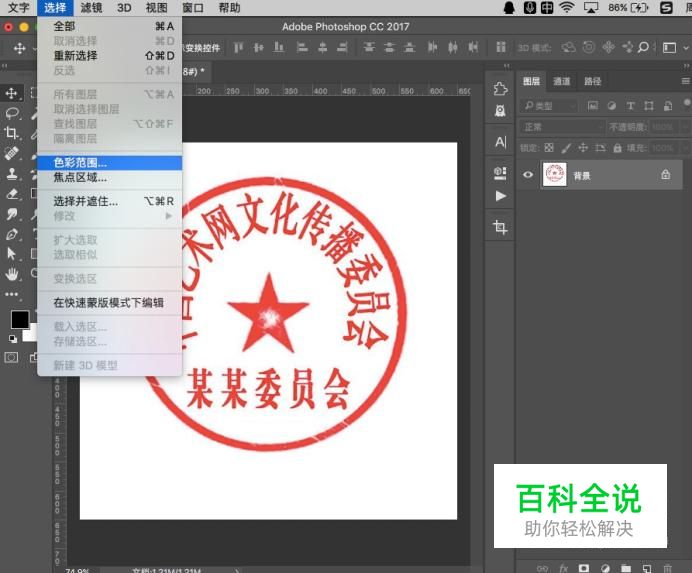The height and width of the screenshot is (573, 692).
Task: Select the Crop tool in the toolbox
Action: (x=11, y=132)
